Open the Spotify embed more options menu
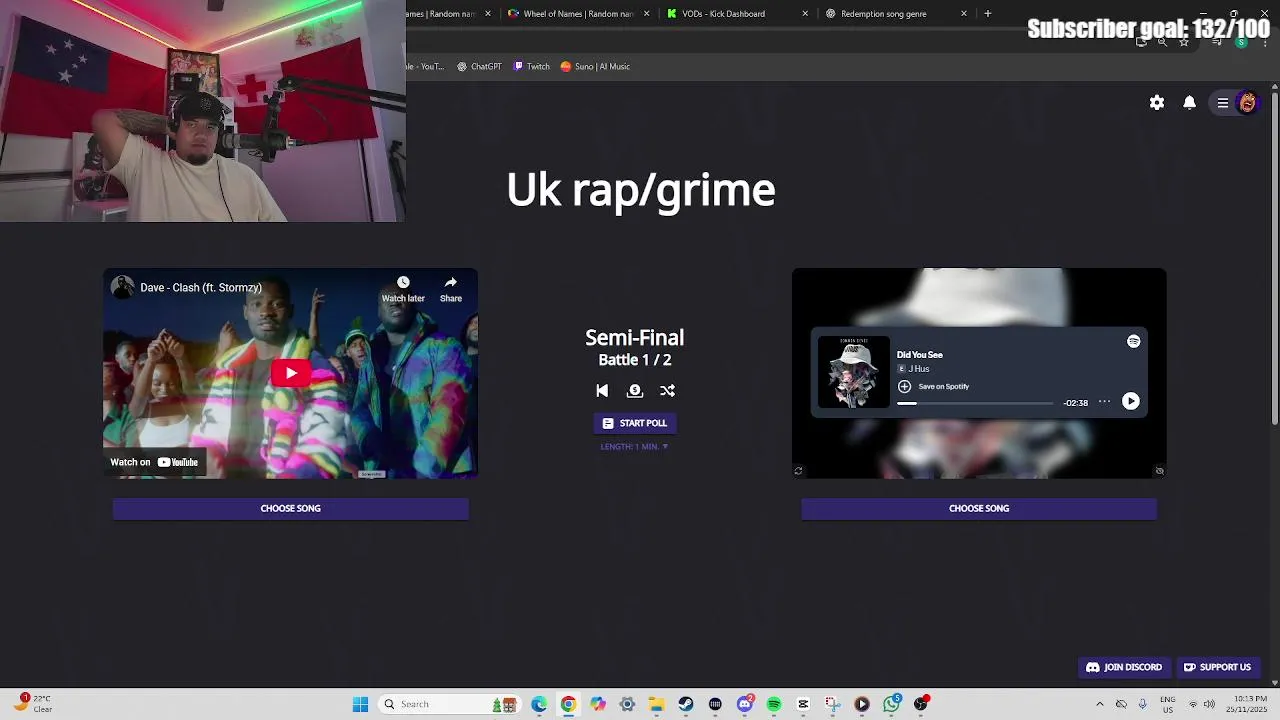1280x720 pixels. point(1104,402)
